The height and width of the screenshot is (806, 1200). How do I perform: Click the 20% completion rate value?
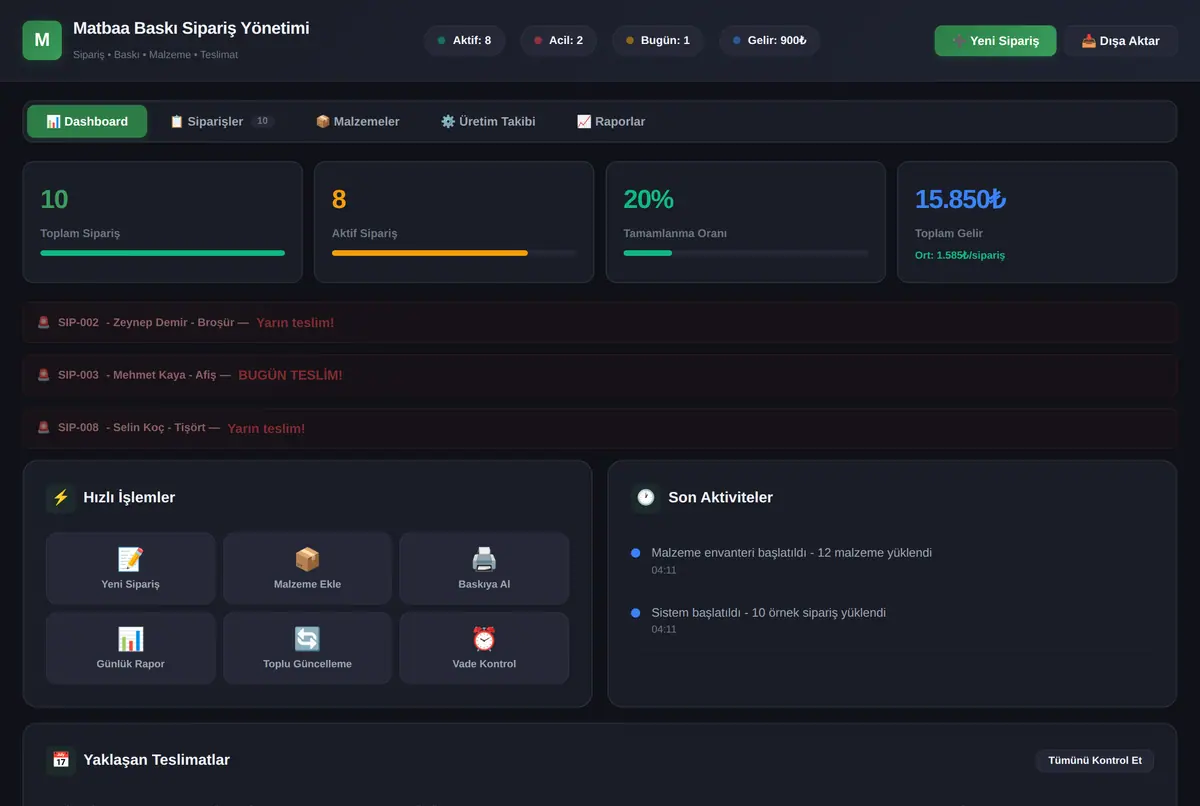coord(648,200)
